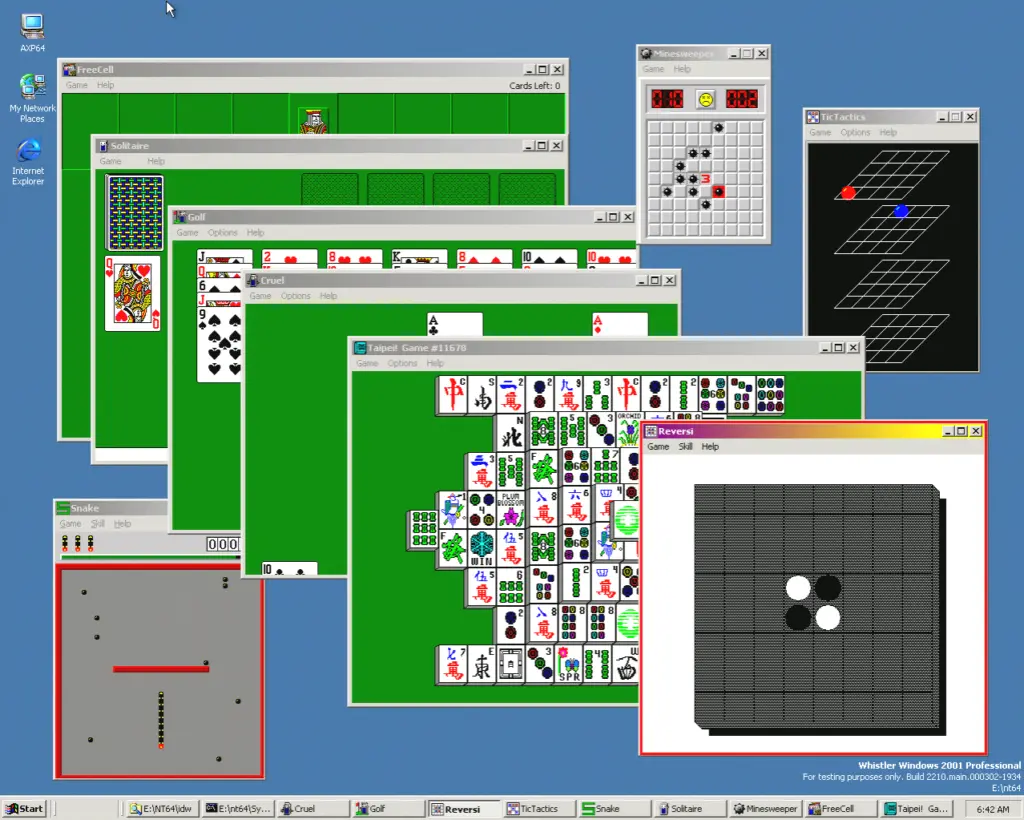1024x820 pixels.
Task: Open Help menu in Reversi
Action: pos(710,447)
